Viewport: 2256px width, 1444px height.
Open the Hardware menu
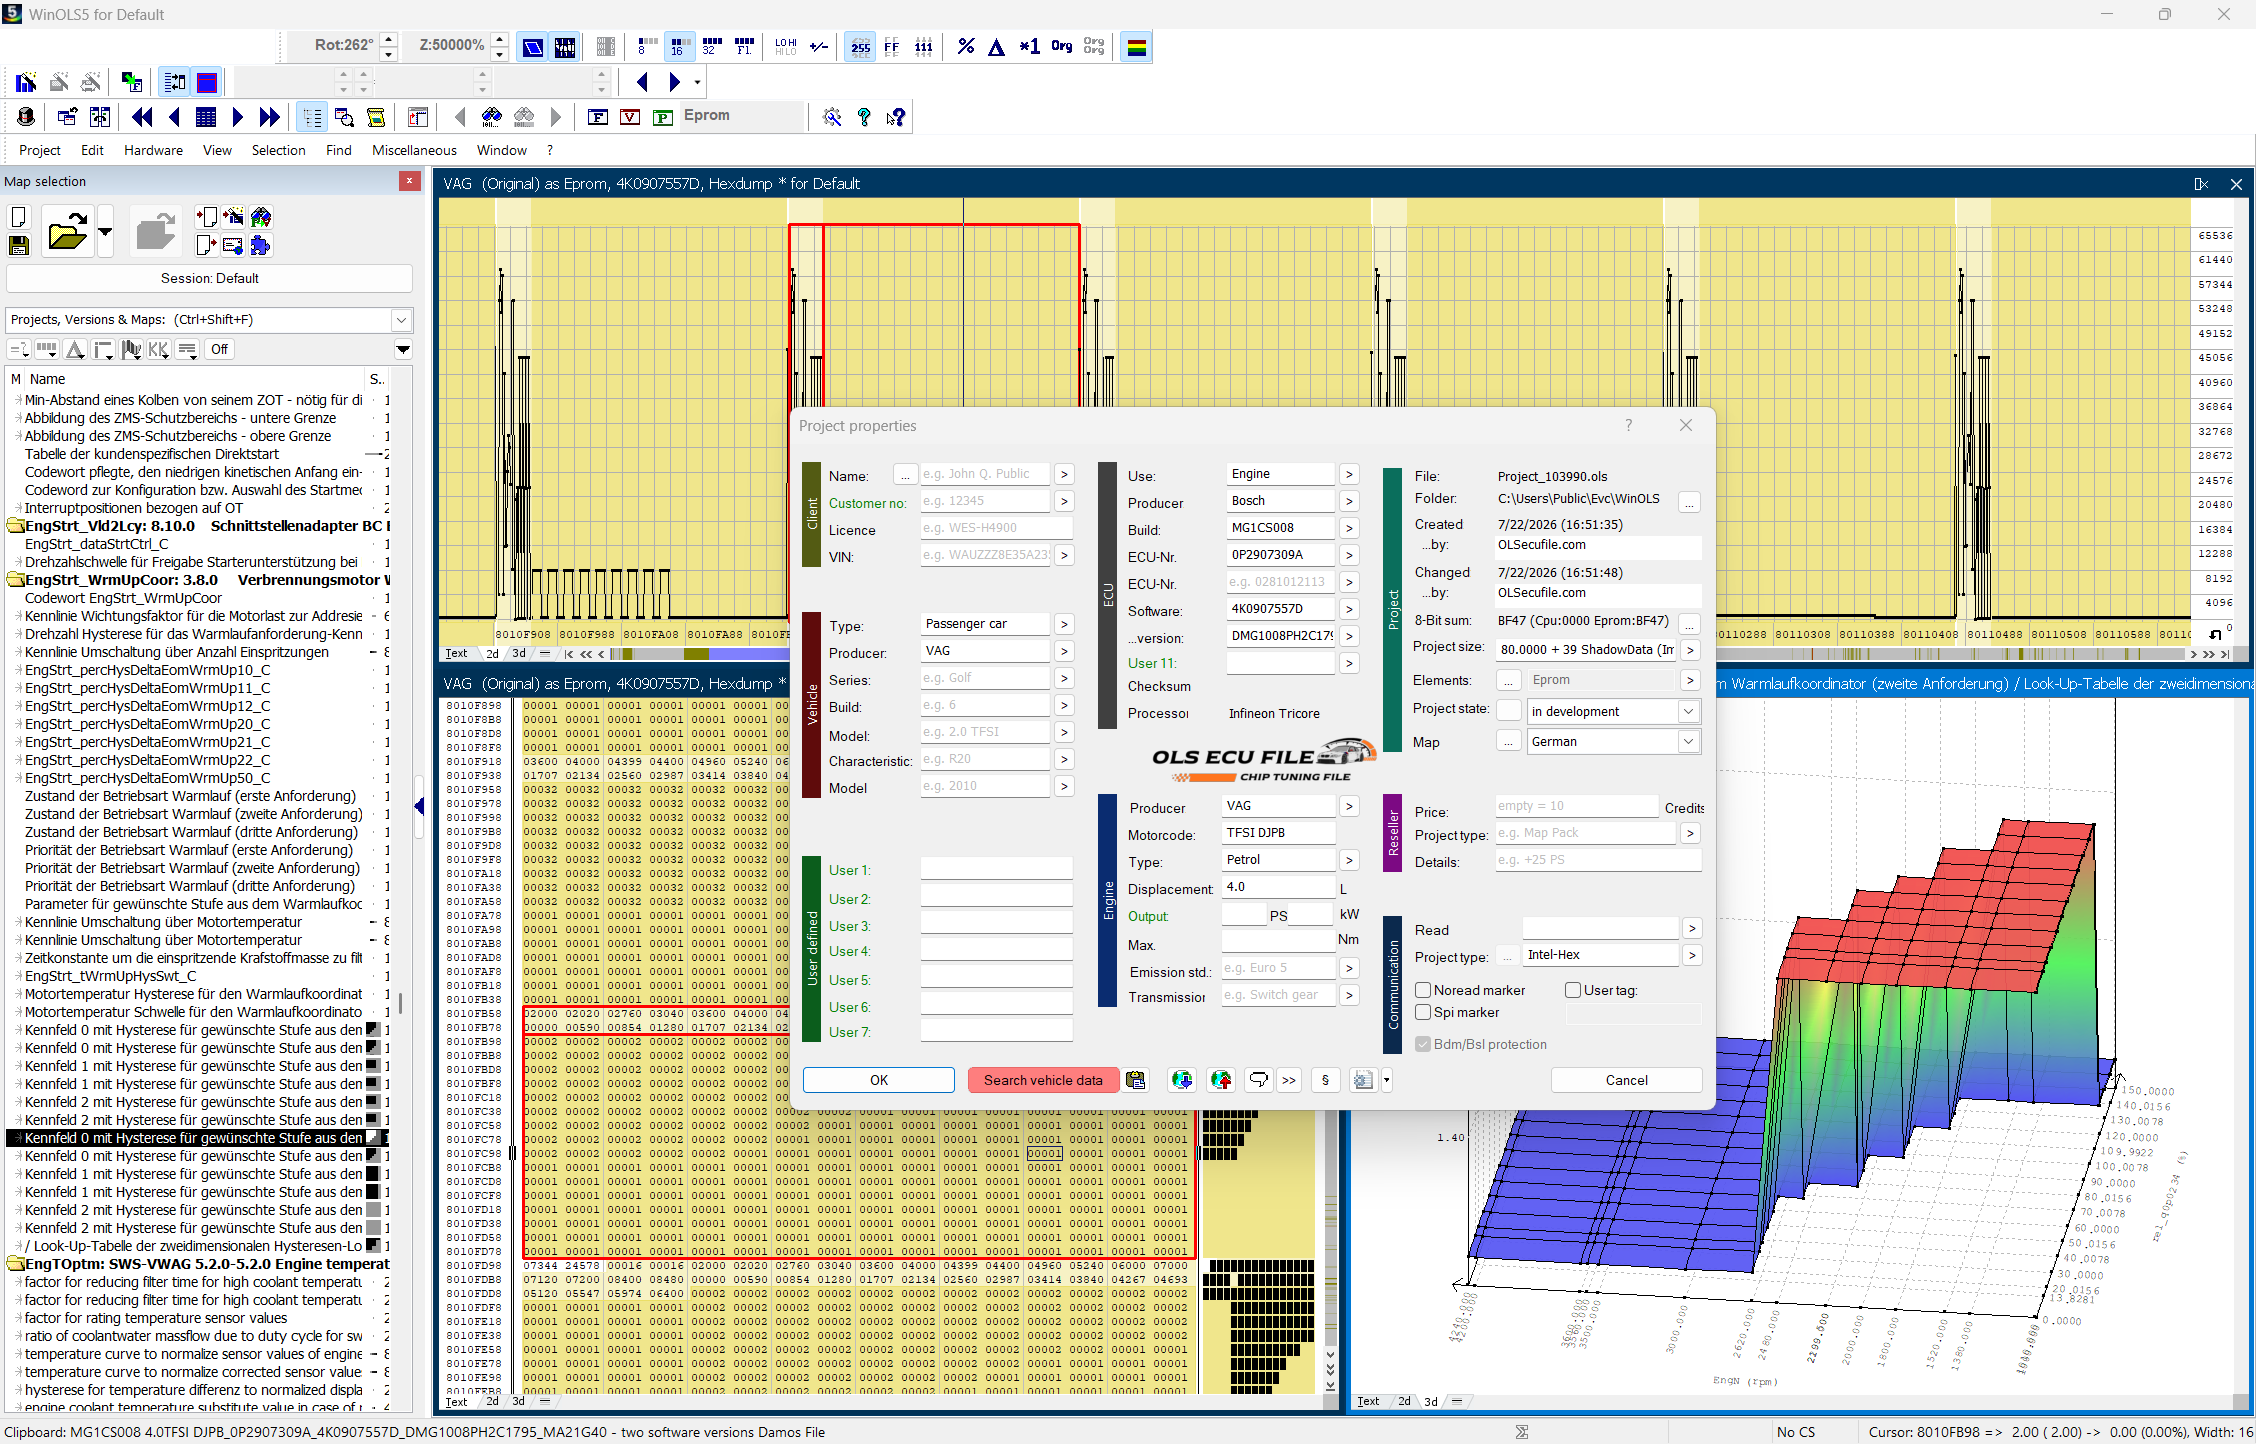(153, 150)
